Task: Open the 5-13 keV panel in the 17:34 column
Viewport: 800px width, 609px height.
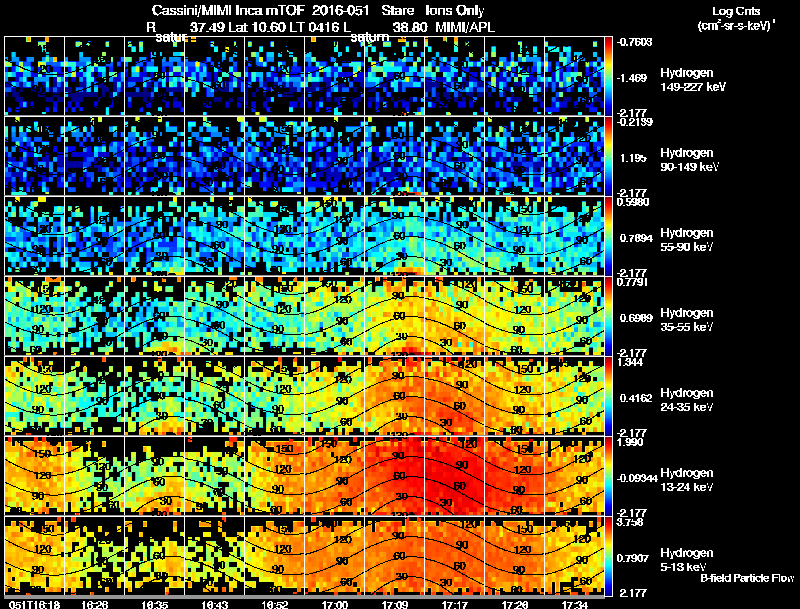Action: tap(574, 556)
